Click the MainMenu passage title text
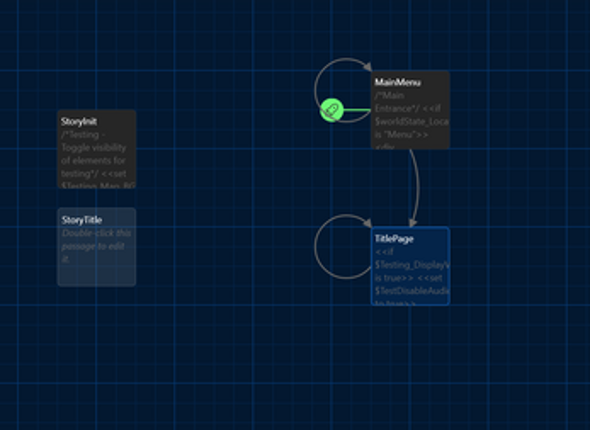This screenshot has height=430, width=590. click(398, 82)
